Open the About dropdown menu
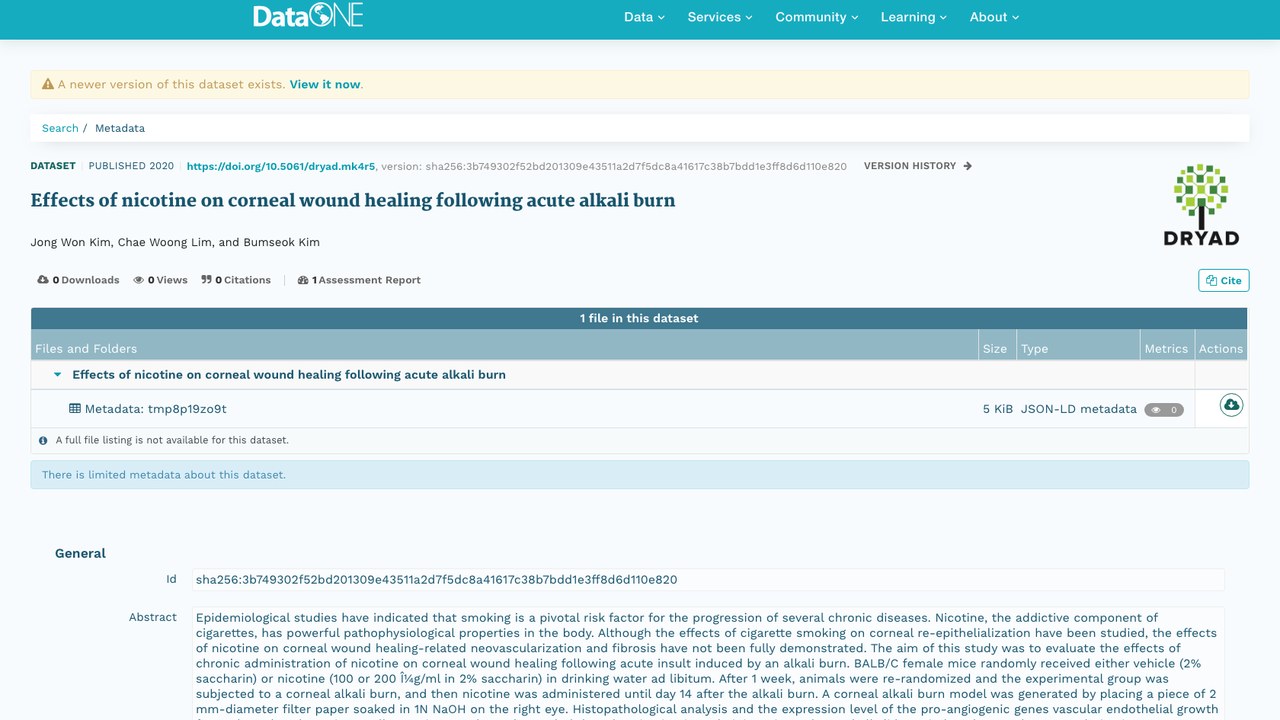This screenshot has height=720, width=1280. [x=994, y=17]
